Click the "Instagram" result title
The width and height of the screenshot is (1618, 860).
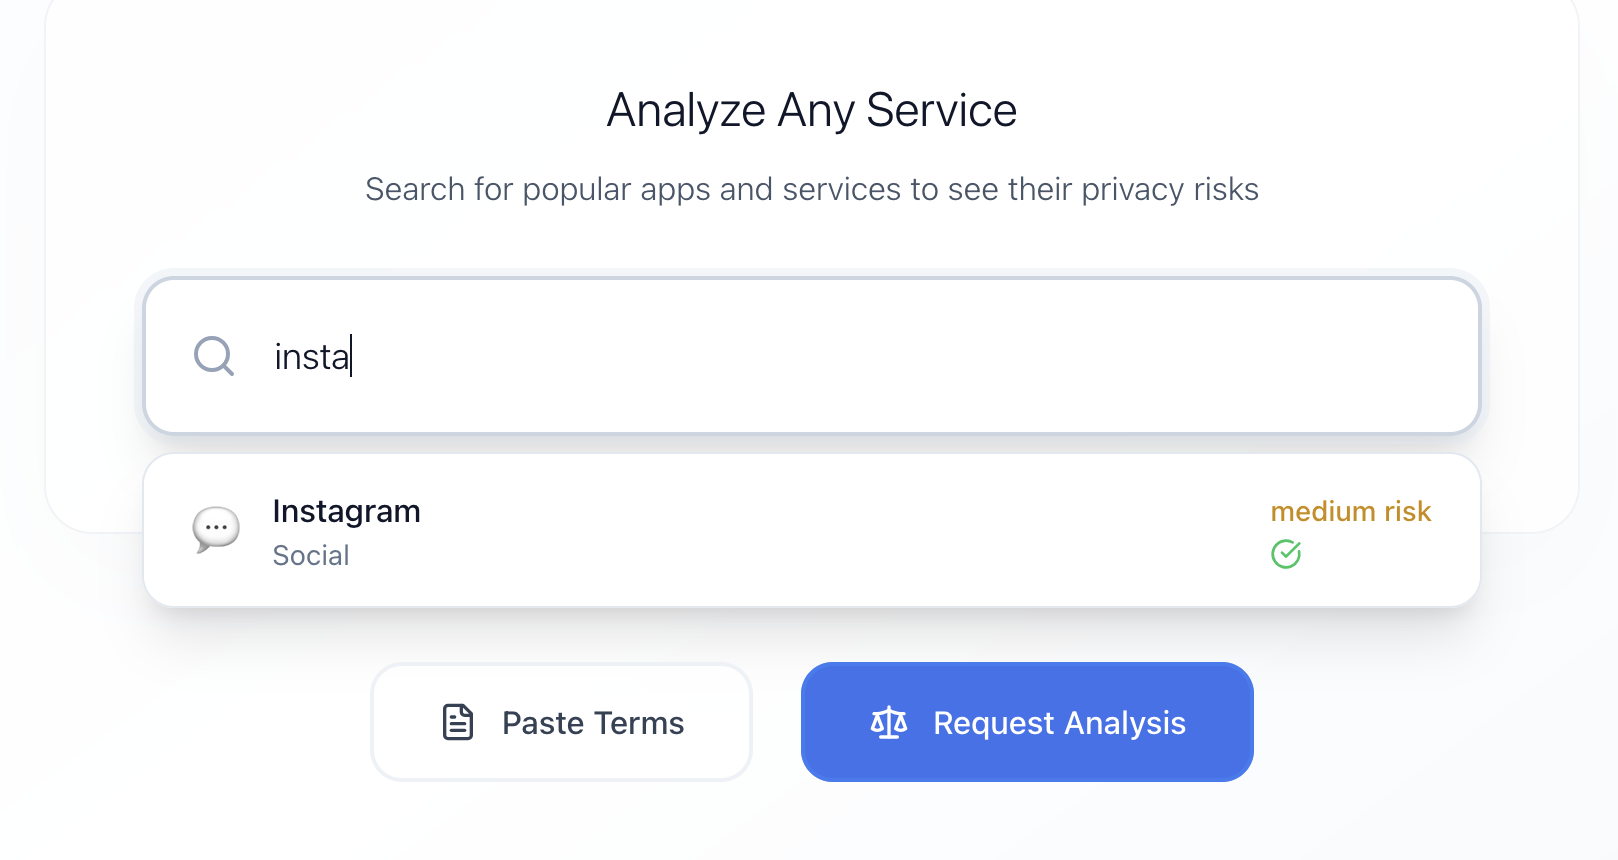346,511
